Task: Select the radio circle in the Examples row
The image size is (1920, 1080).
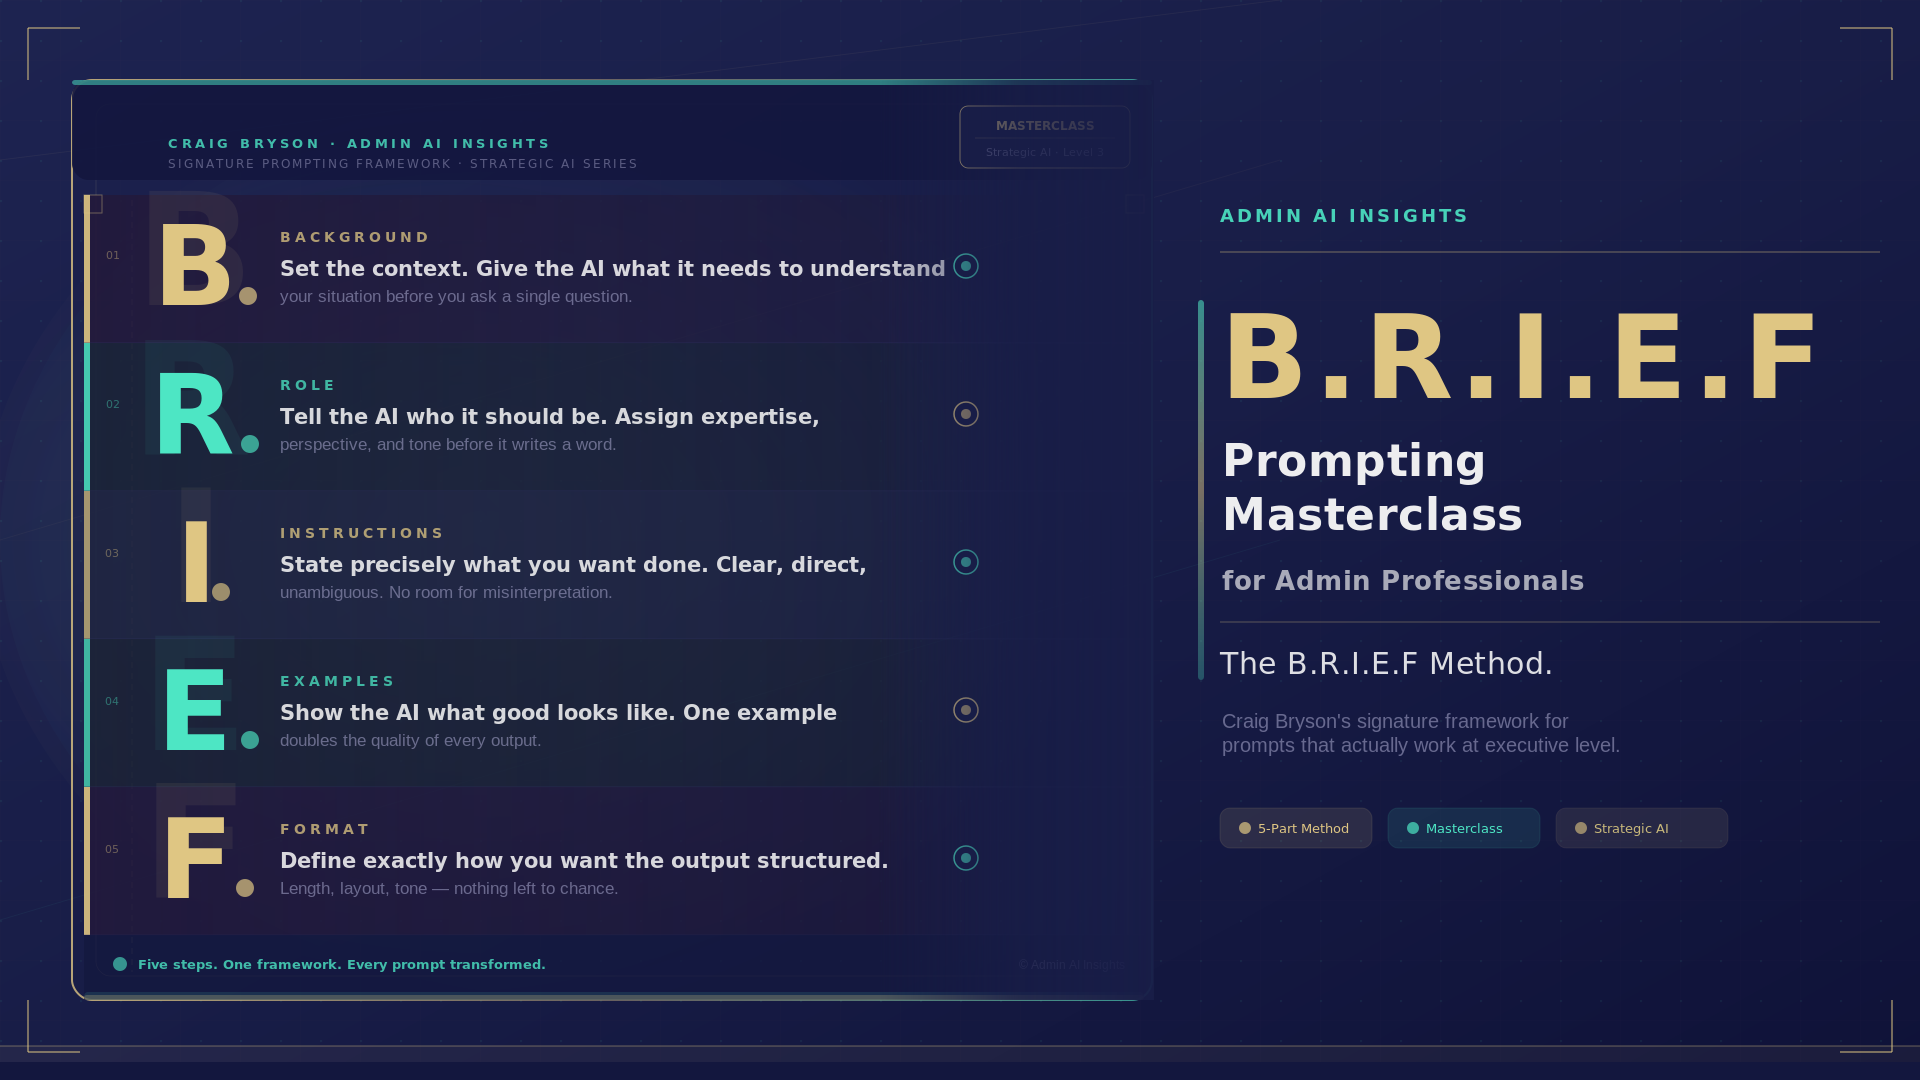Action: point(966,710)
